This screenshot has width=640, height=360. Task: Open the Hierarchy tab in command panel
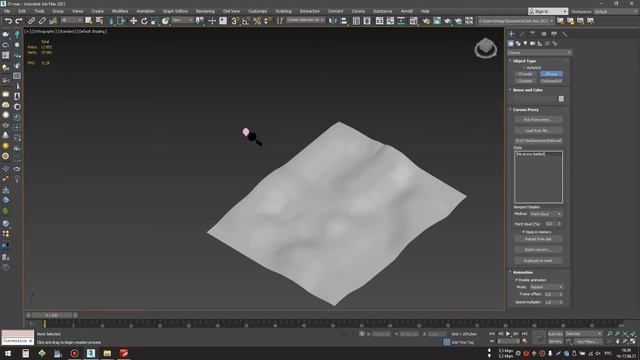pos(533,34)
